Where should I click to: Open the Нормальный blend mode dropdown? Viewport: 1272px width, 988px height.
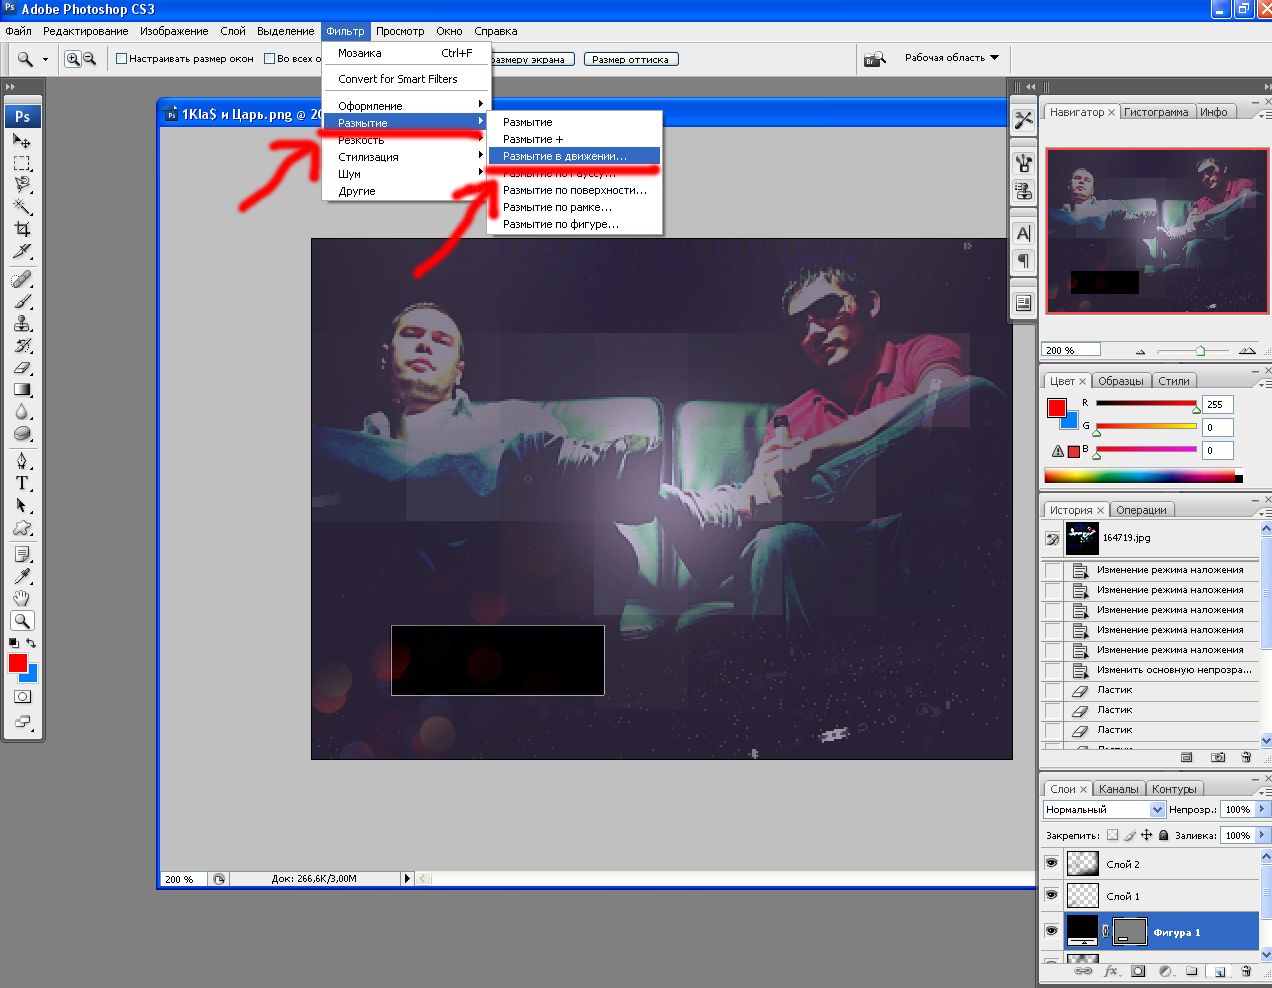coord(1104,809)
